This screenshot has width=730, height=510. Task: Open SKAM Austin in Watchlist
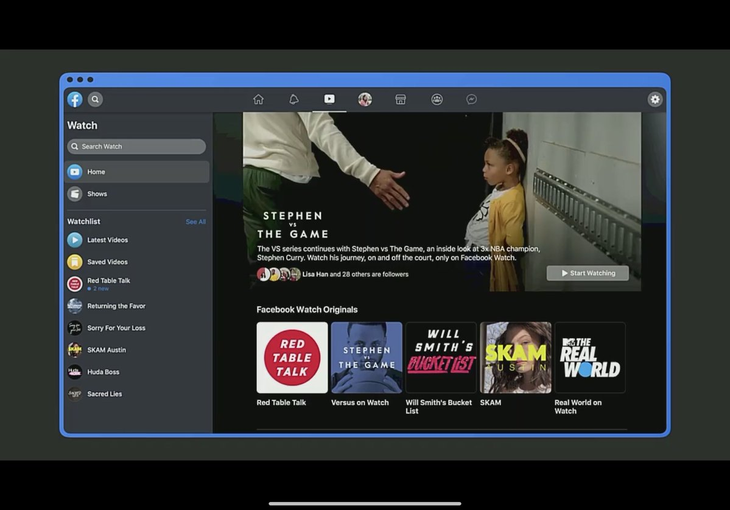[x=137, y=350]
